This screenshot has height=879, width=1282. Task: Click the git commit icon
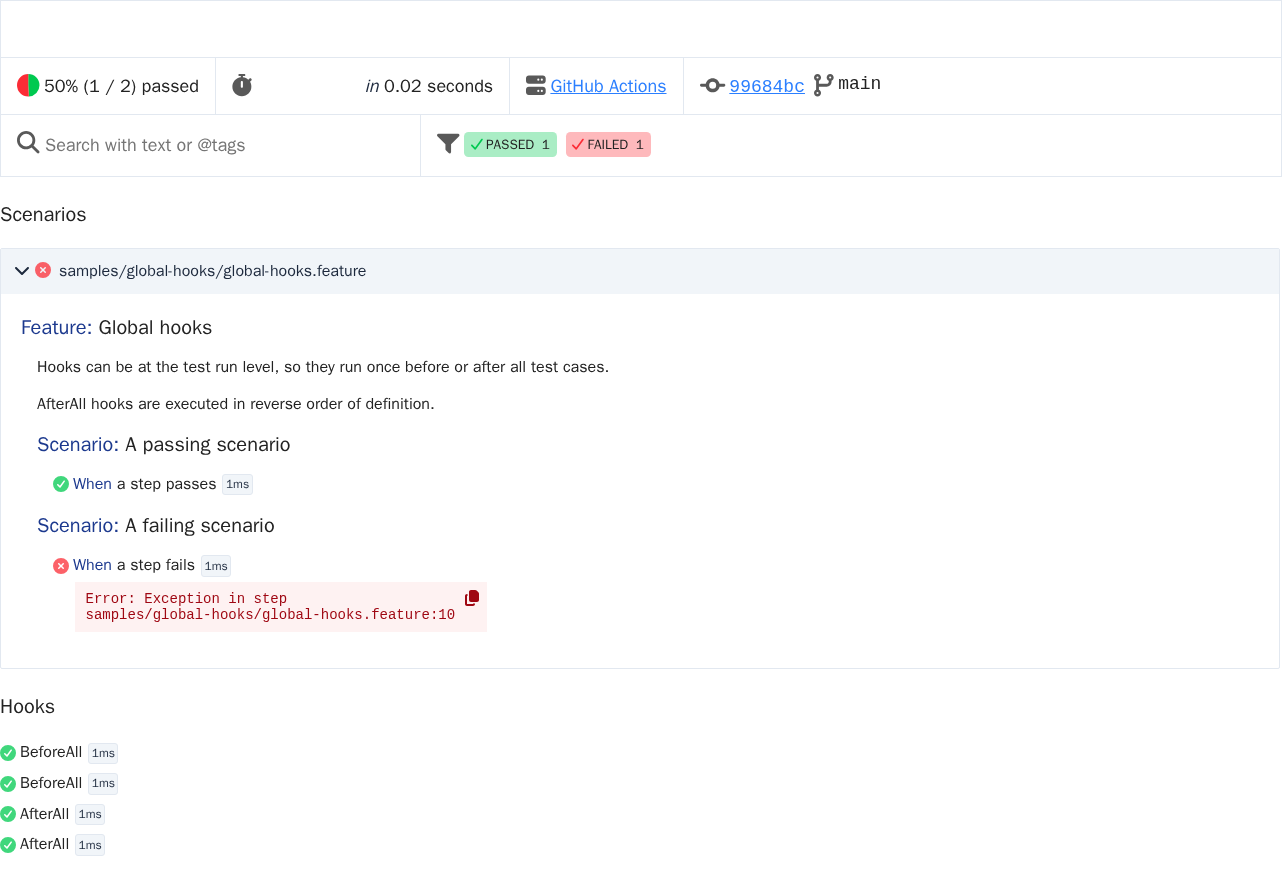click(x=712, y=86)
